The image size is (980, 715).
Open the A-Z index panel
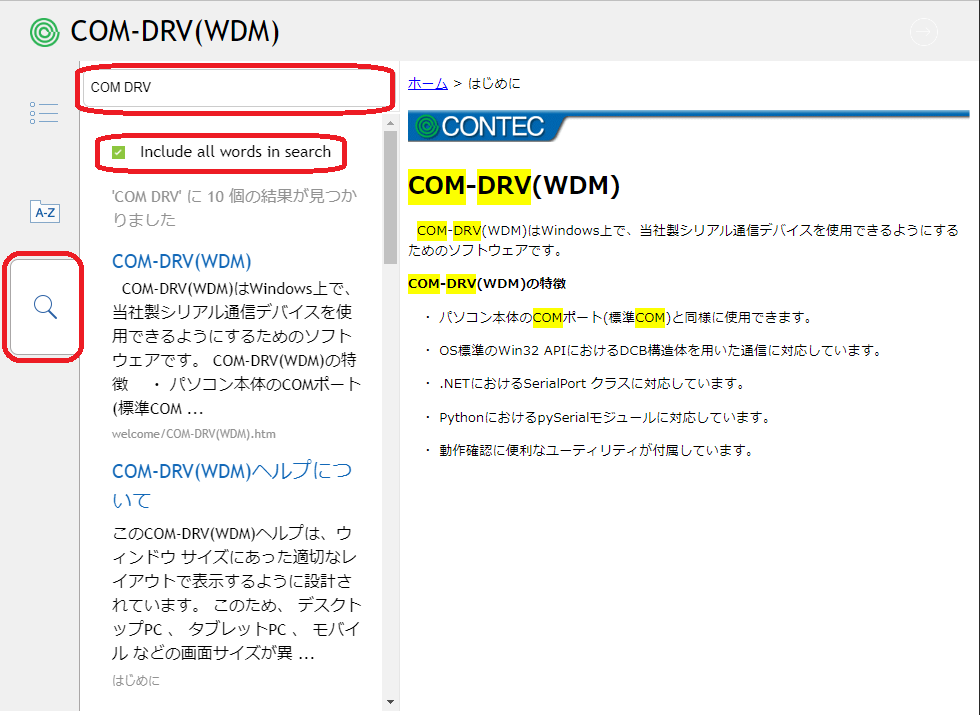(x=44, y=212)
